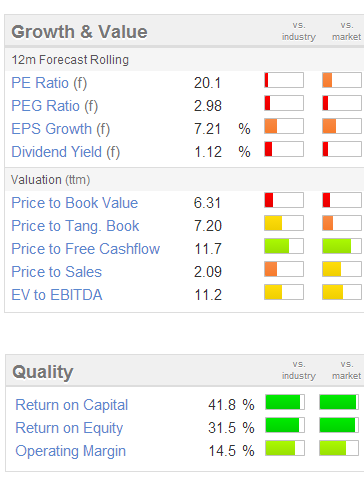Click the Growth & Value section heading

[79, 32]
